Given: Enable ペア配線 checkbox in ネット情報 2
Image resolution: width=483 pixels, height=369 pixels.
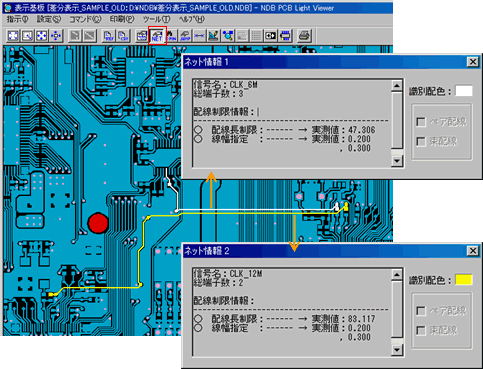Looking at the screenshot, I should tap(421, 311).
